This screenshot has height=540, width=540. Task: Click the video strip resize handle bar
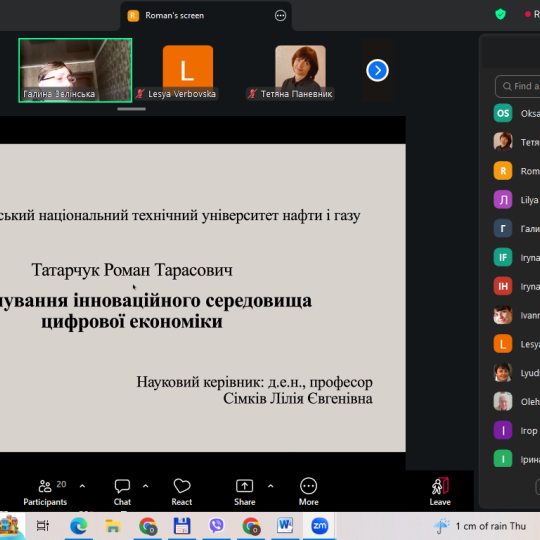coord(132,109)
